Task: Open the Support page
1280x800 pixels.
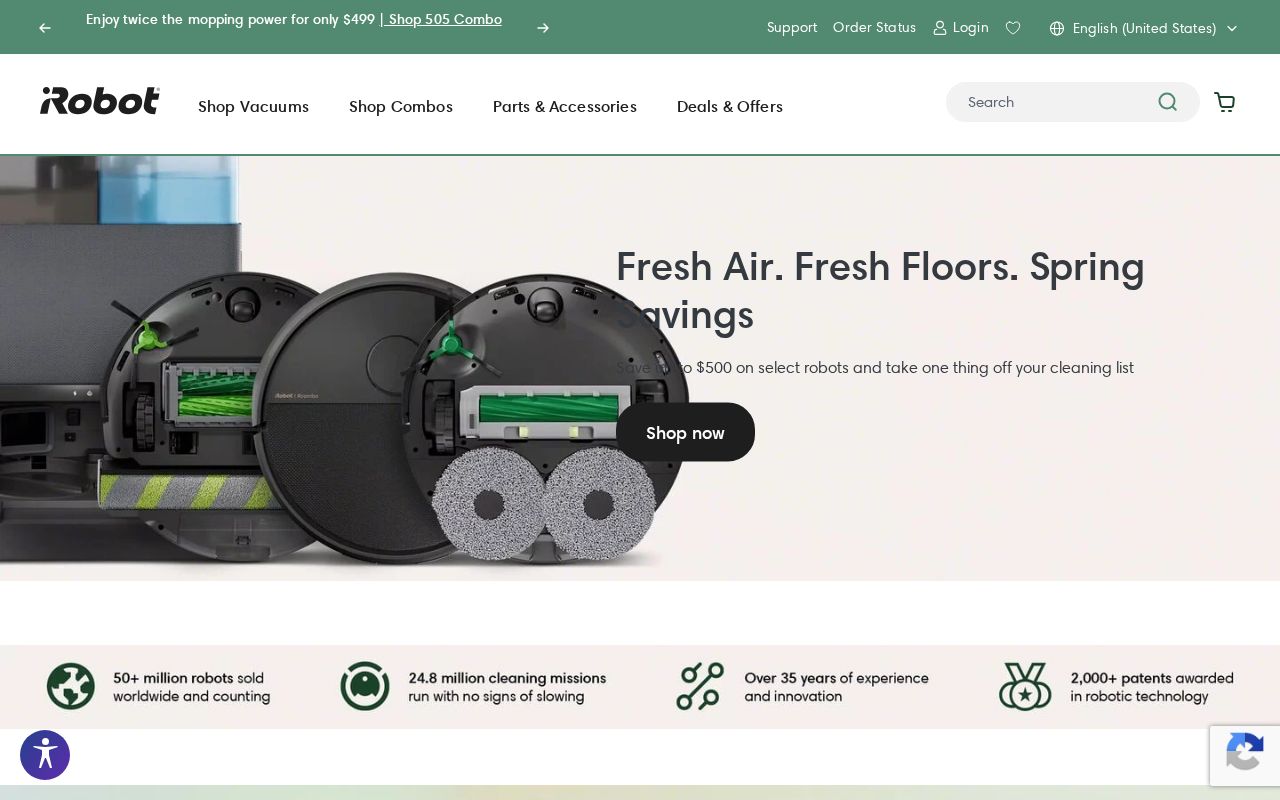Action: 792,27
